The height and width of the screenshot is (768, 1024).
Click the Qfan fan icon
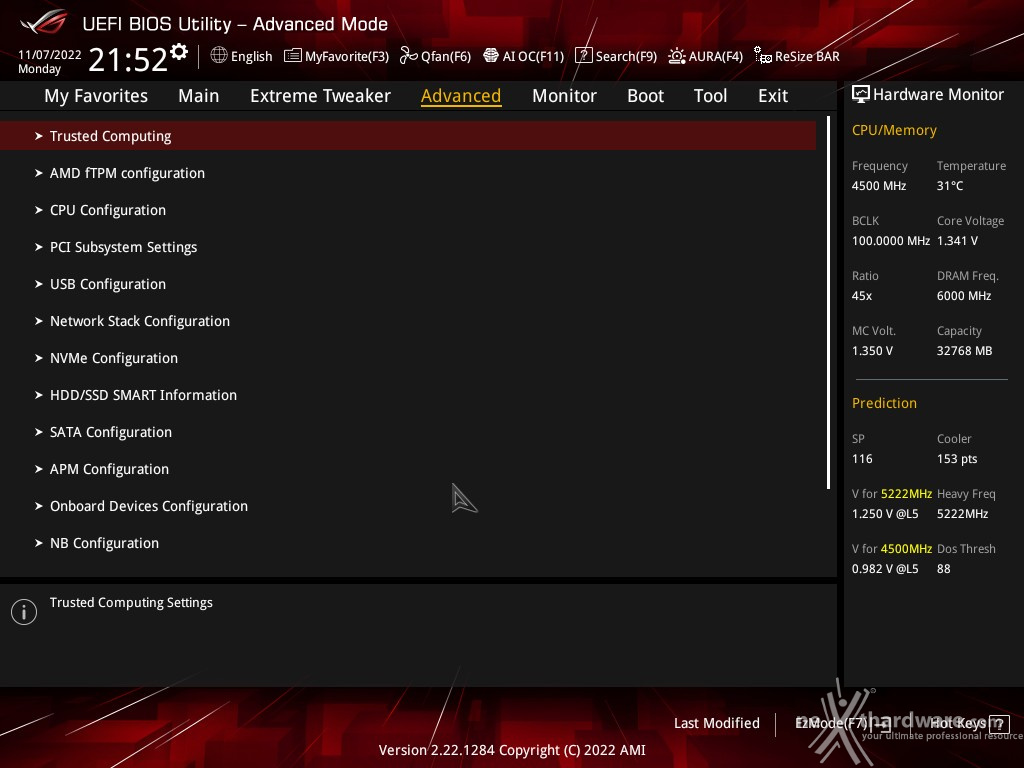coord(409,56)
